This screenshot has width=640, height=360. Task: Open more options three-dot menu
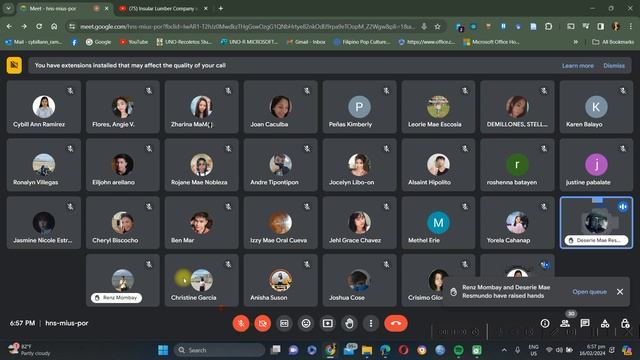coord(371,323)
